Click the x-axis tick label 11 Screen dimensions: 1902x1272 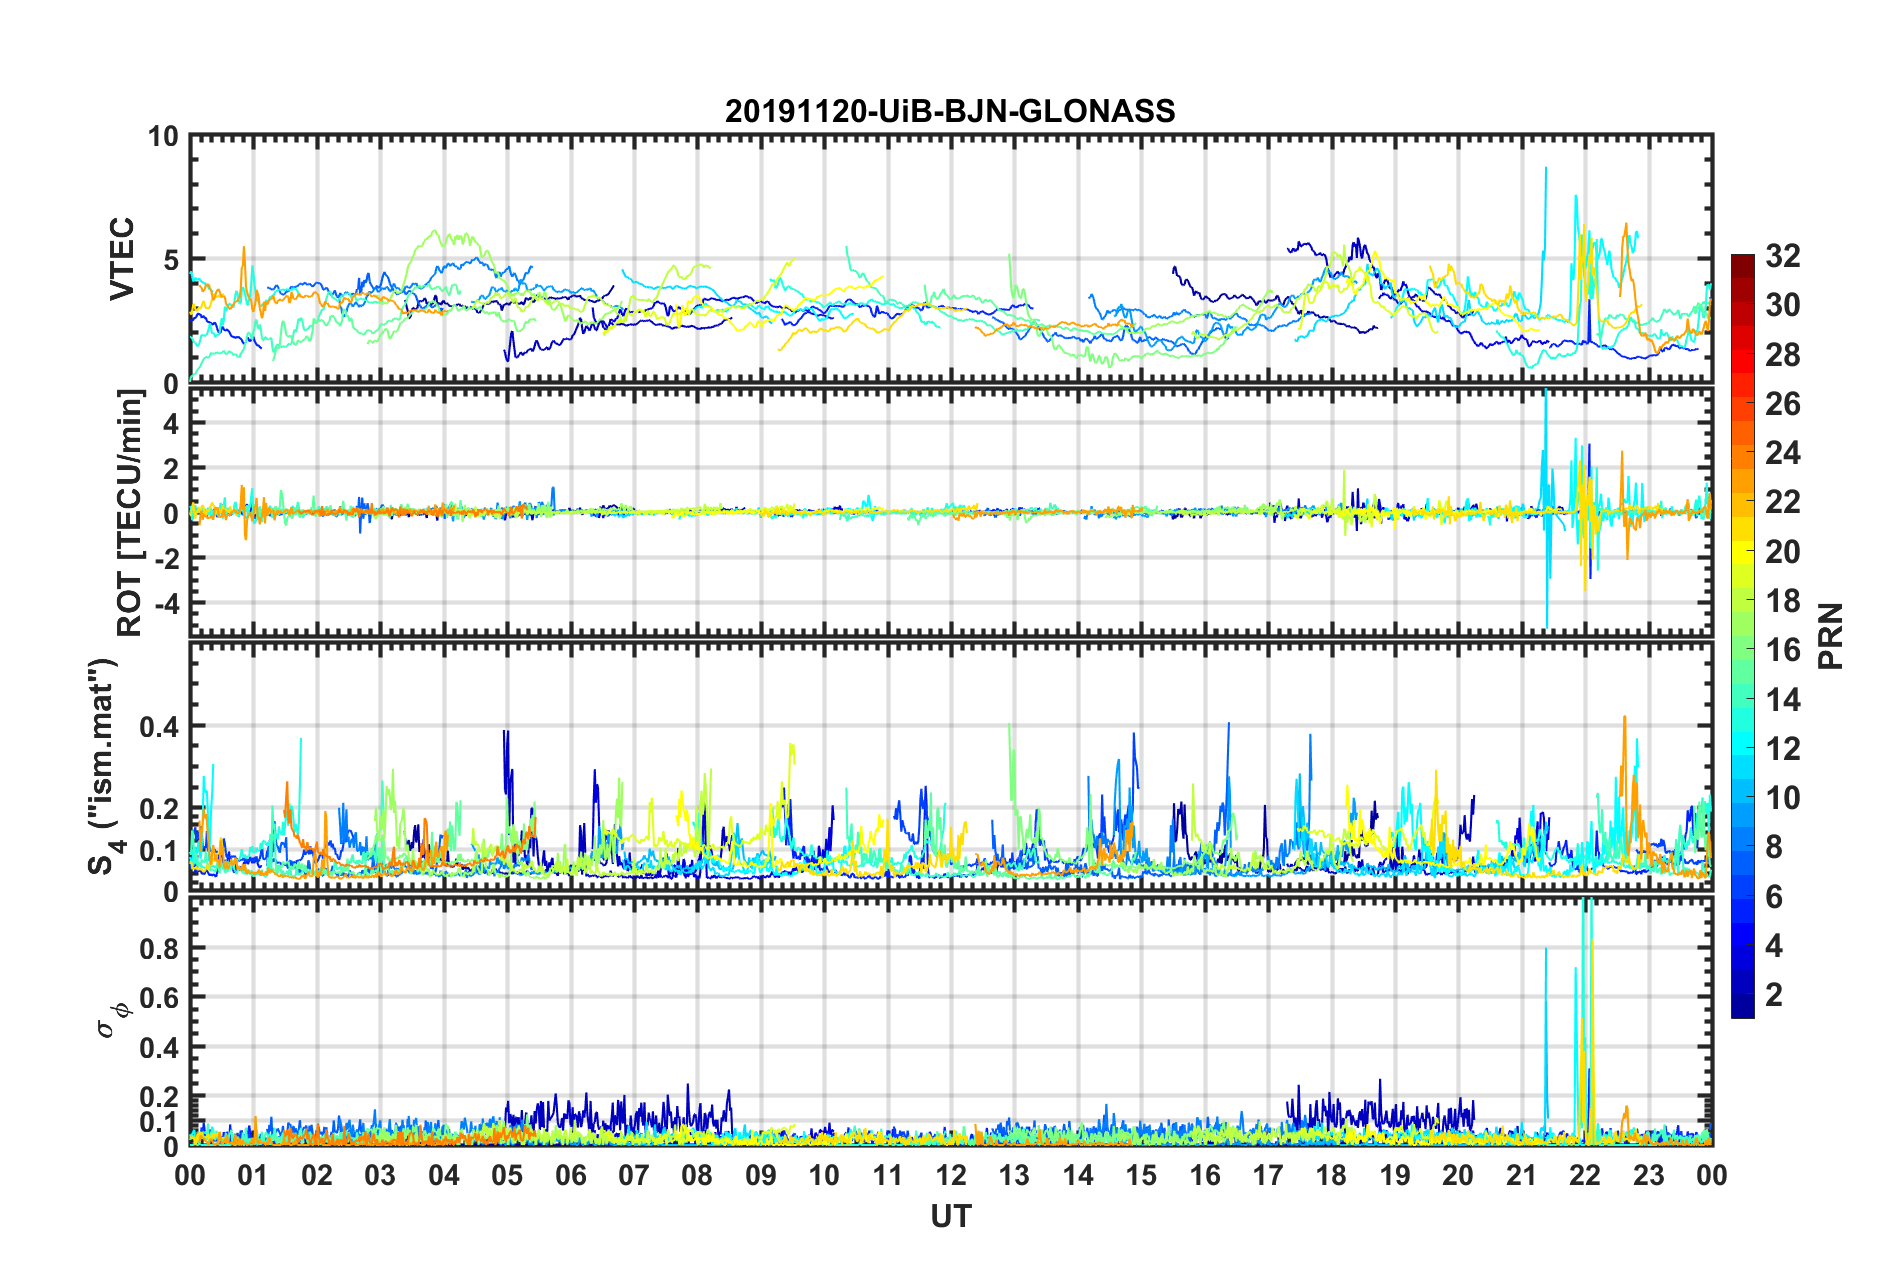click(888, 1175)
